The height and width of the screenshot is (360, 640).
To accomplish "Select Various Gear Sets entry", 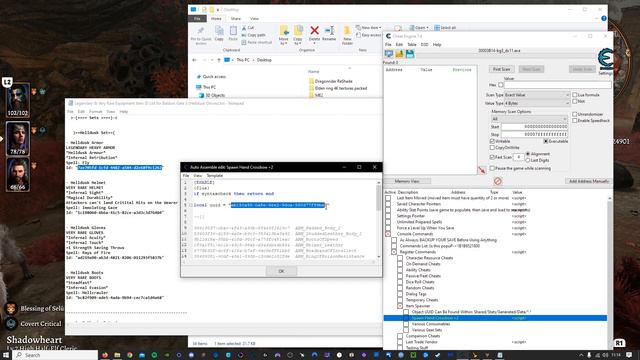I will pyautogui.click(x=427, y=330).
